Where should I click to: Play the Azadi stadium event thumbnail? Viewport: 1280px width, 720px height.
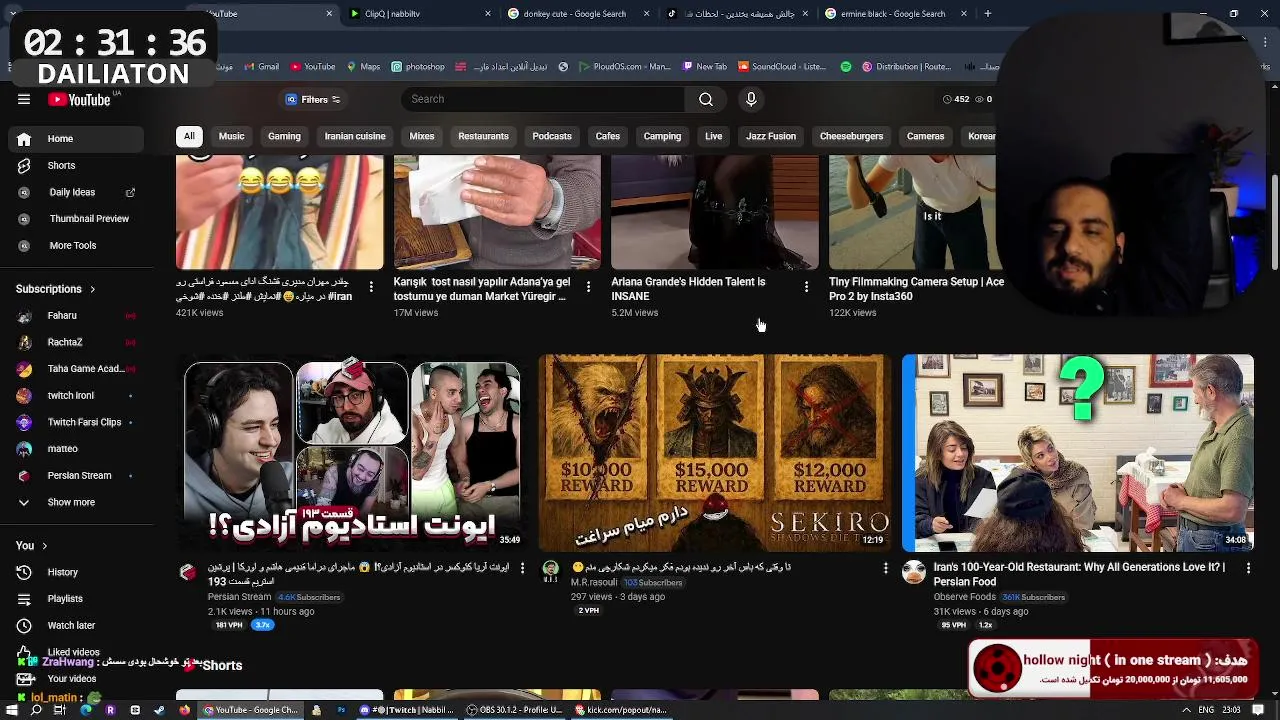[352, 453]
